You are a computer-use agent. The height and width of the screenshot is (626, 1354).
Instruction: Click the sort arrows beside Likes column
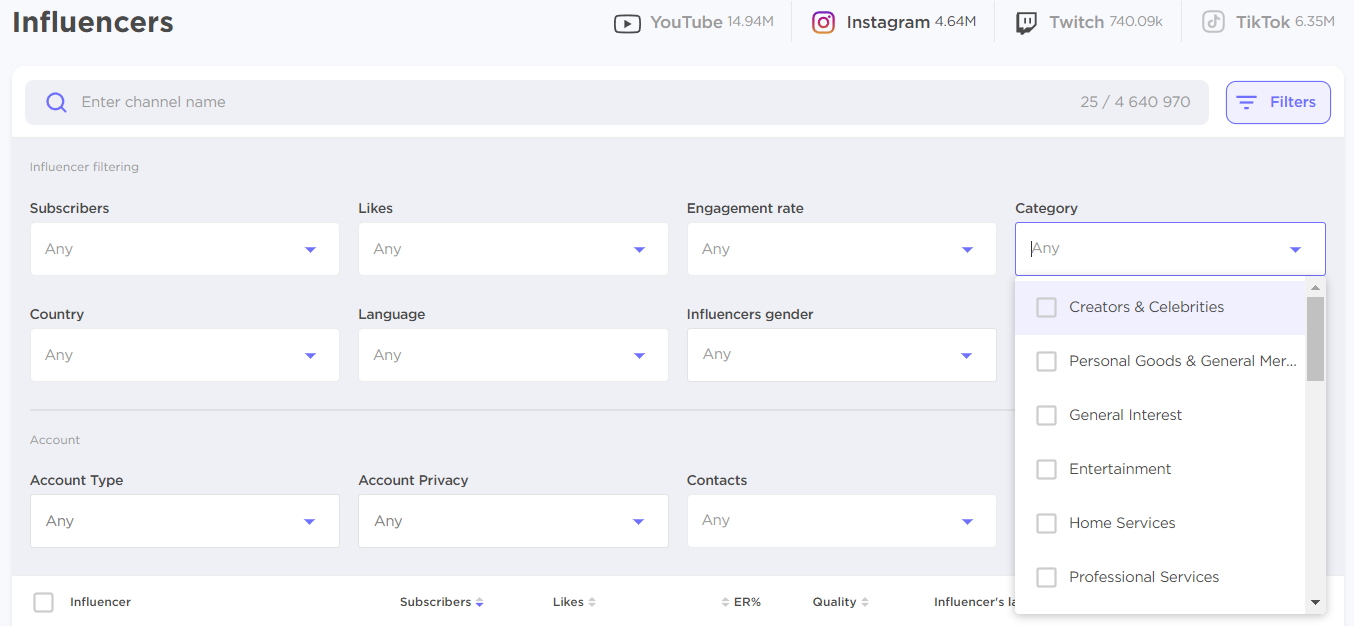pyautogui.click(x=592, y=602)
